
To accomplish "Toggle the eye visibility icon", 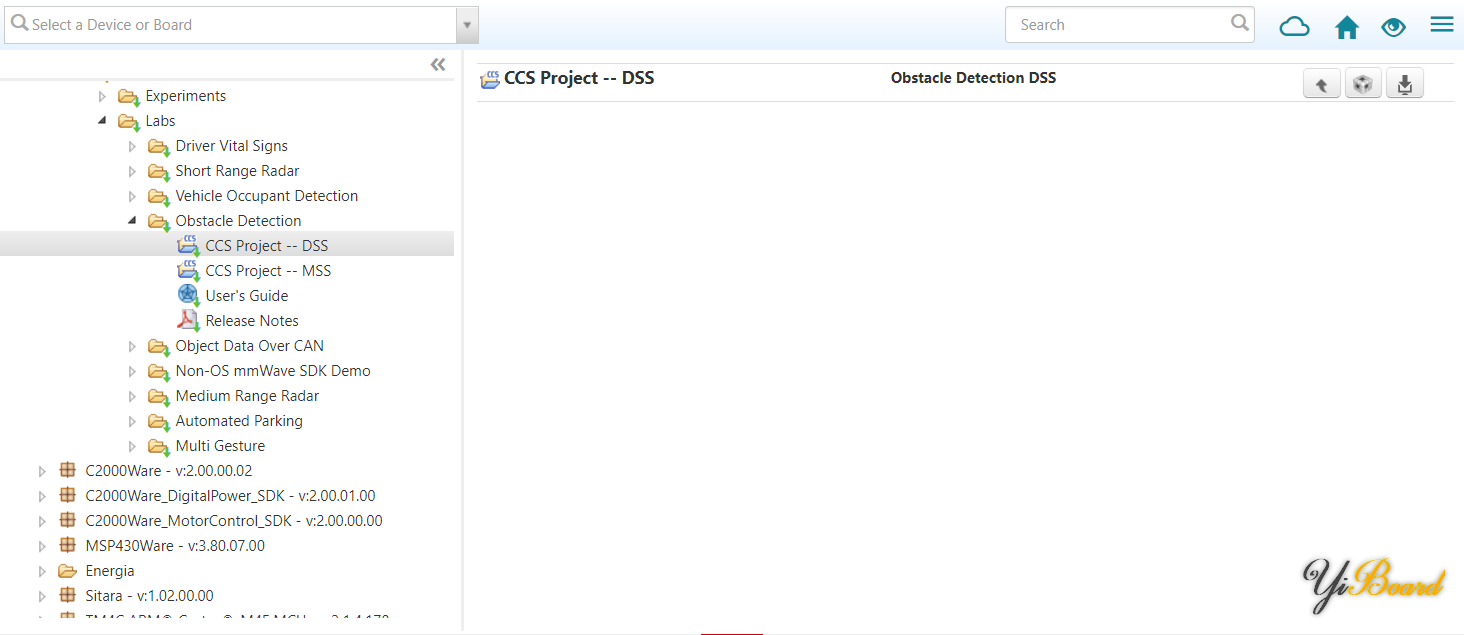I will tap(1393, 27).
